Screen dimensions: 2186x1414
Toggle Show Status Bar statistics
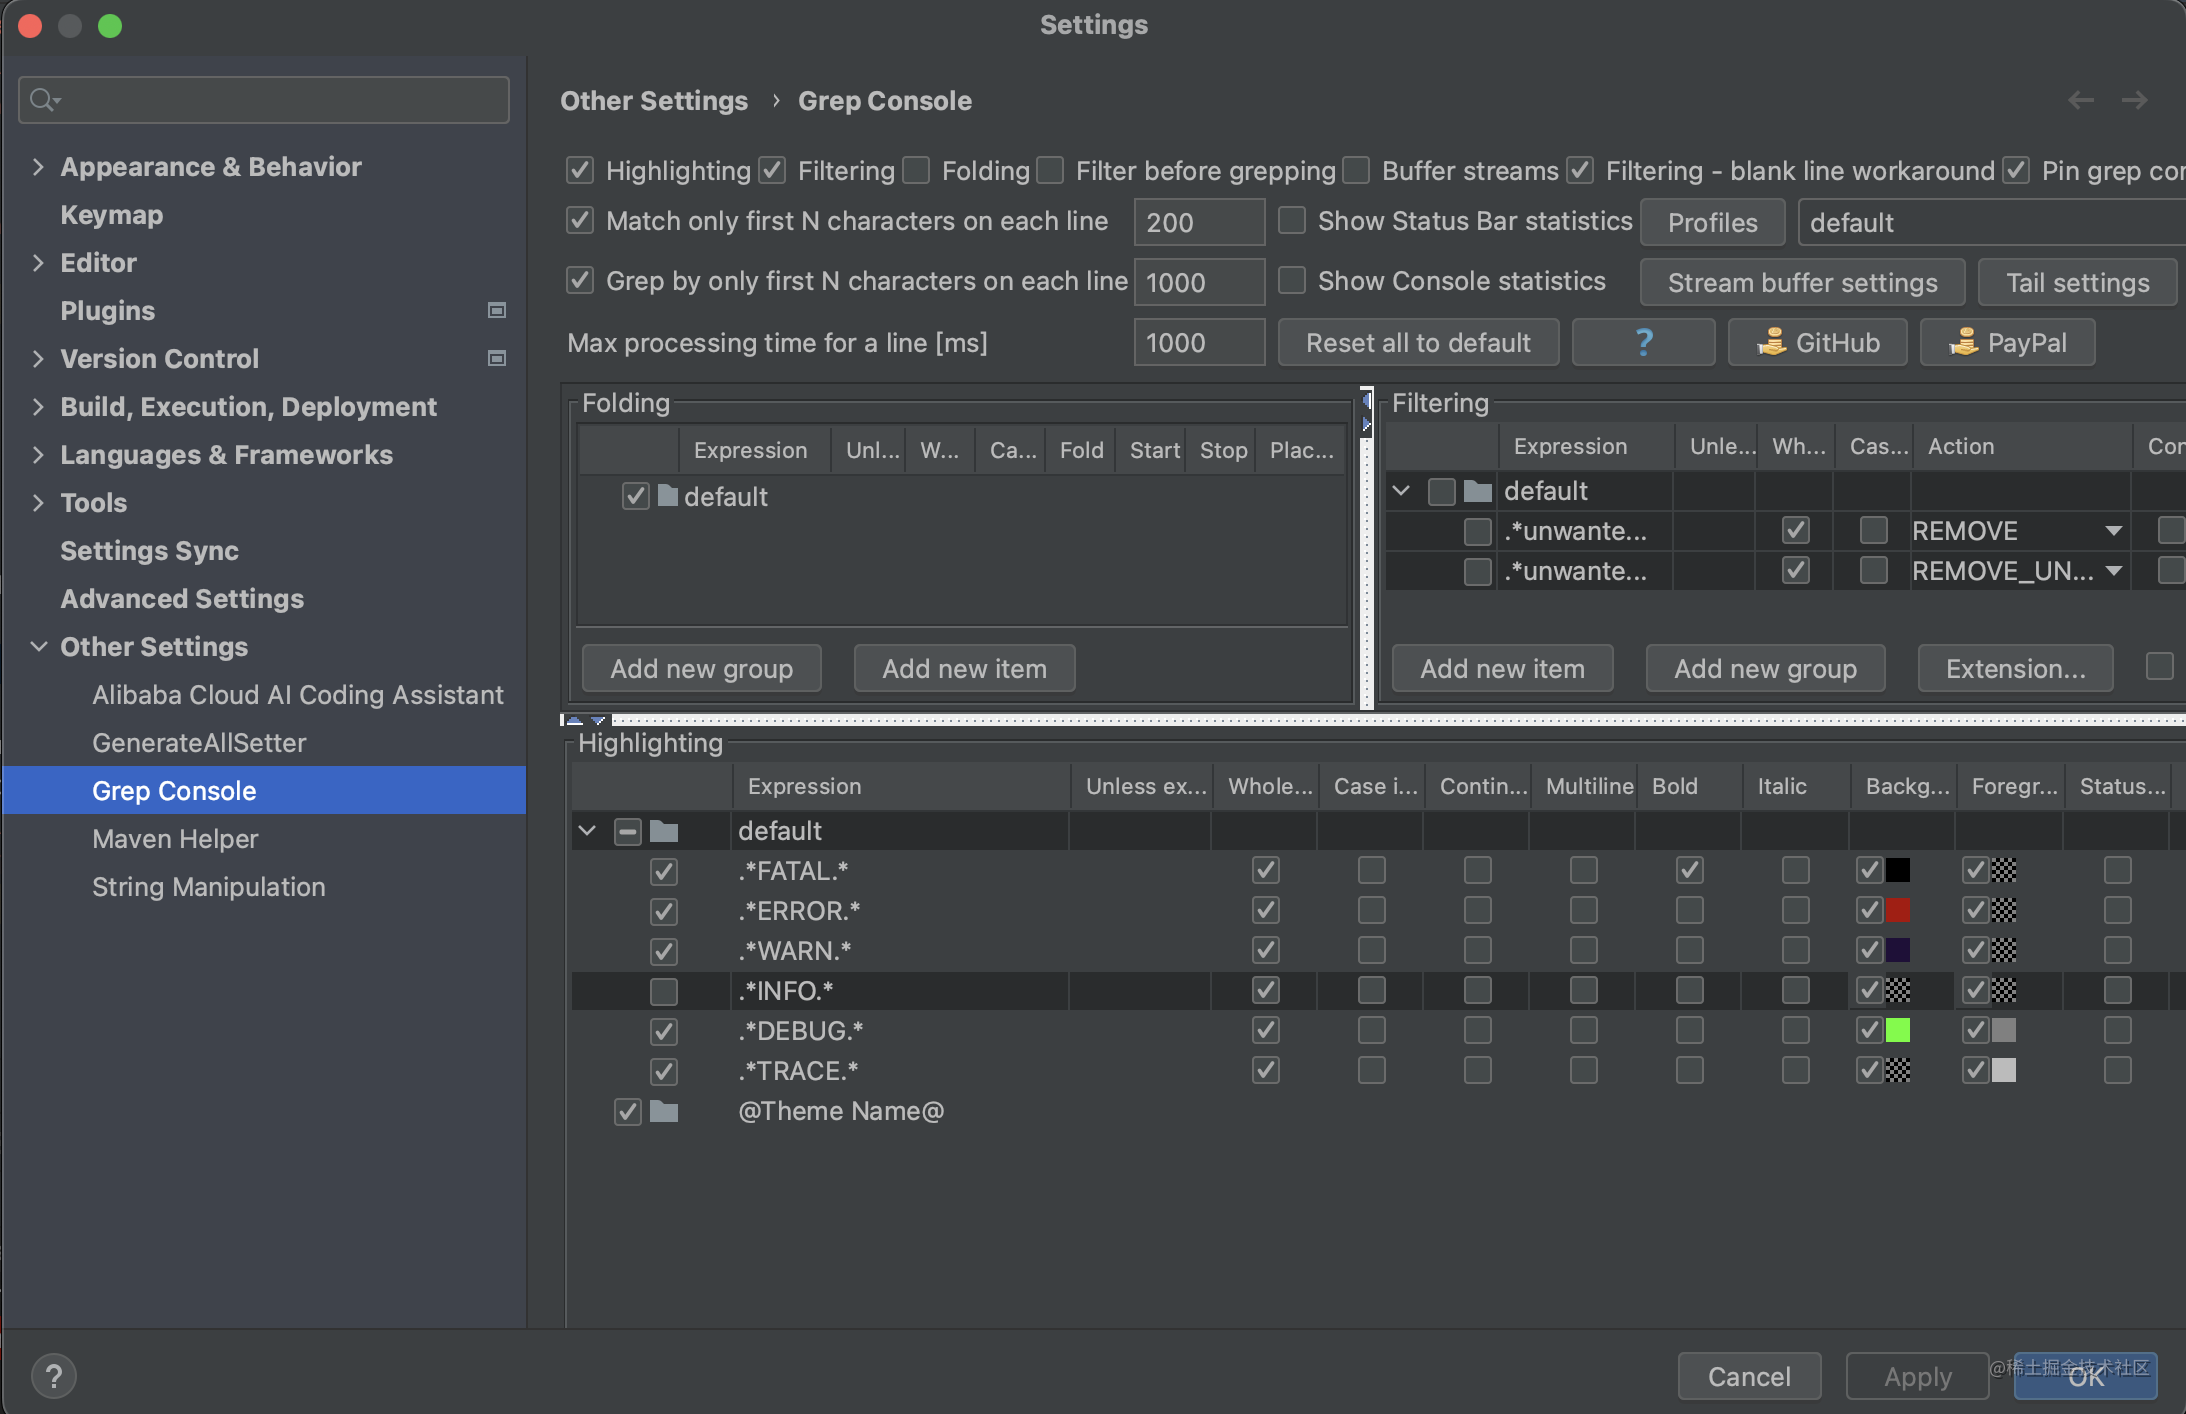click(1292, 220)
